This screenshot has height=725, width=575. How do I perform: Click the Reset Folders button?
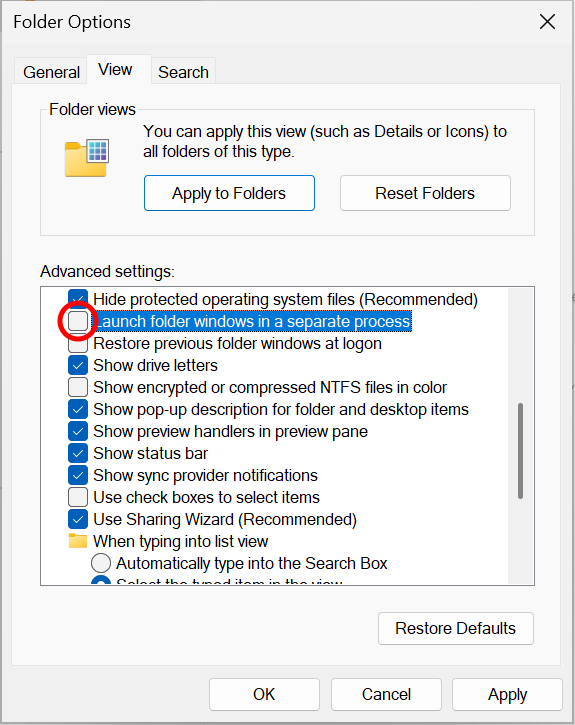coord(425,193)
